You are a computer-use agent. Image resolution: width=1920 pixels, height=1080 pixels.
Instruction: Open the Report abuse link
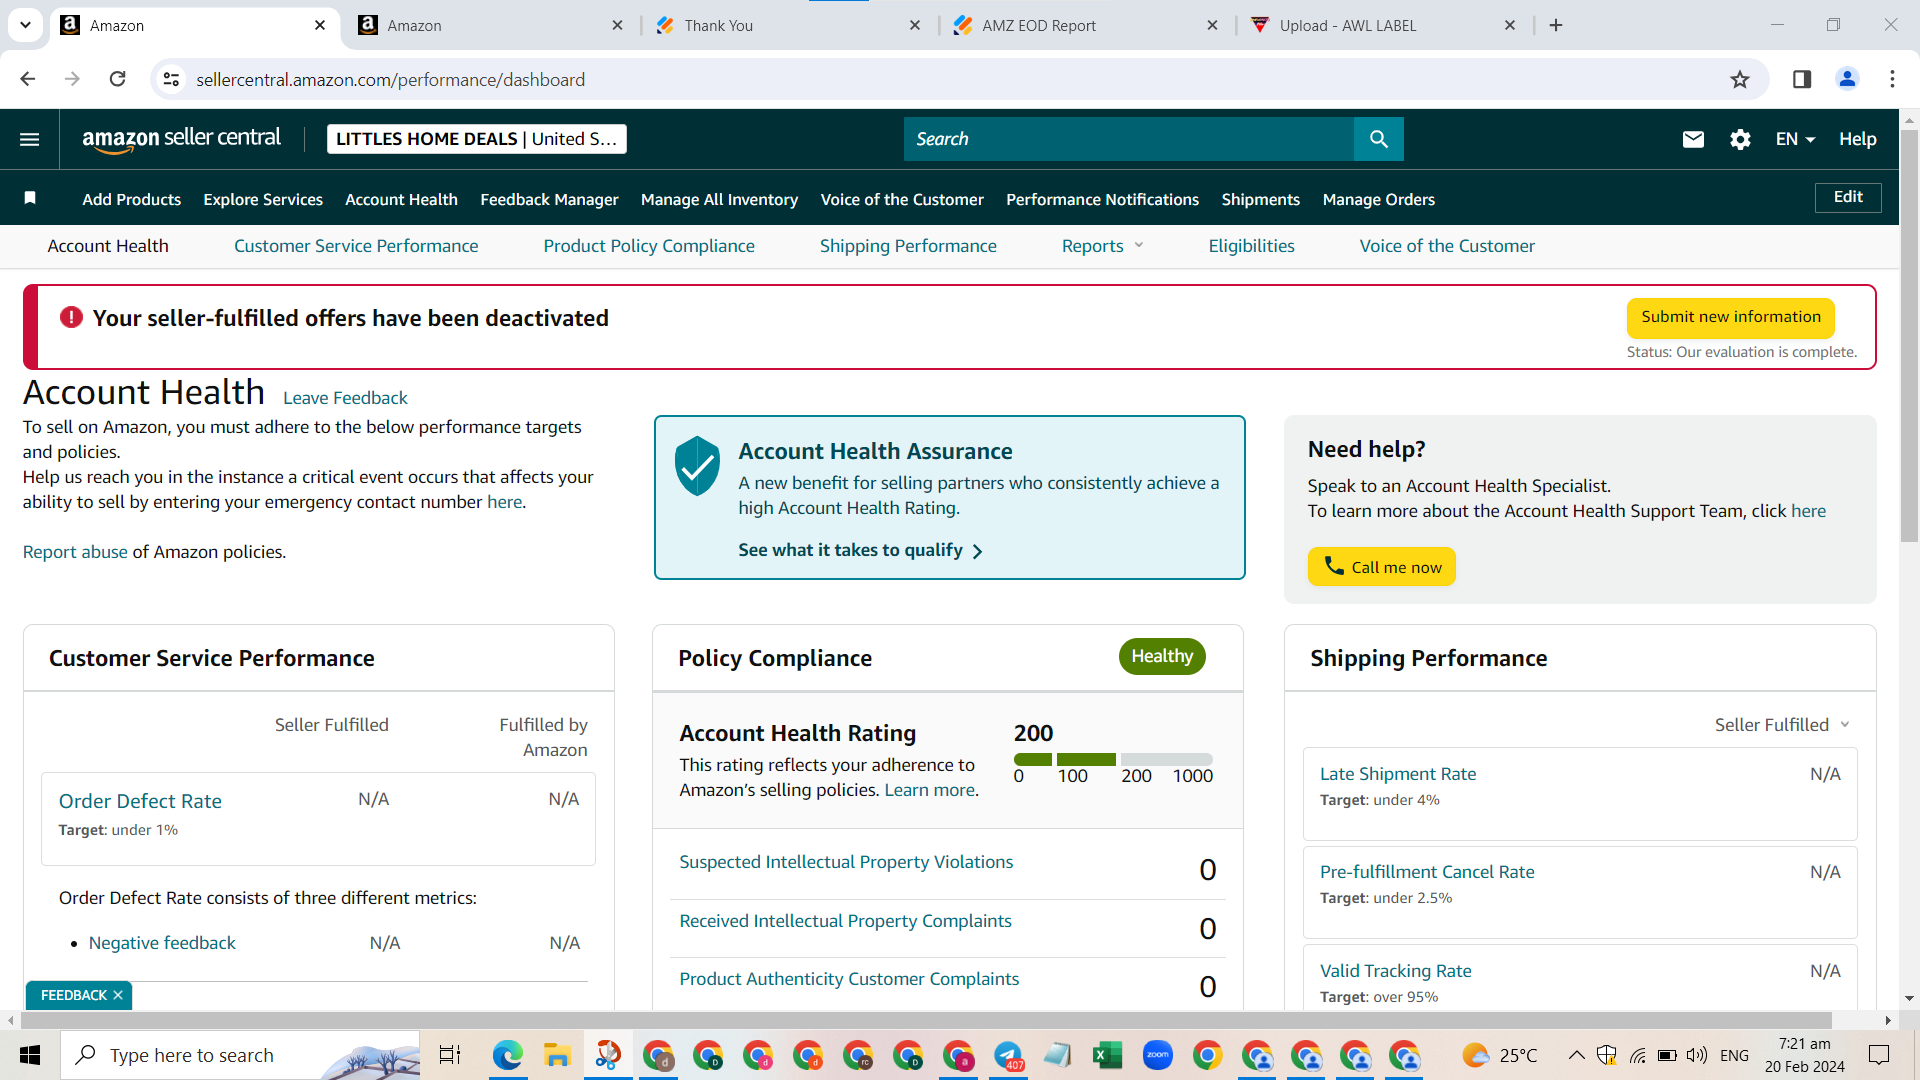tap(75, 552)
